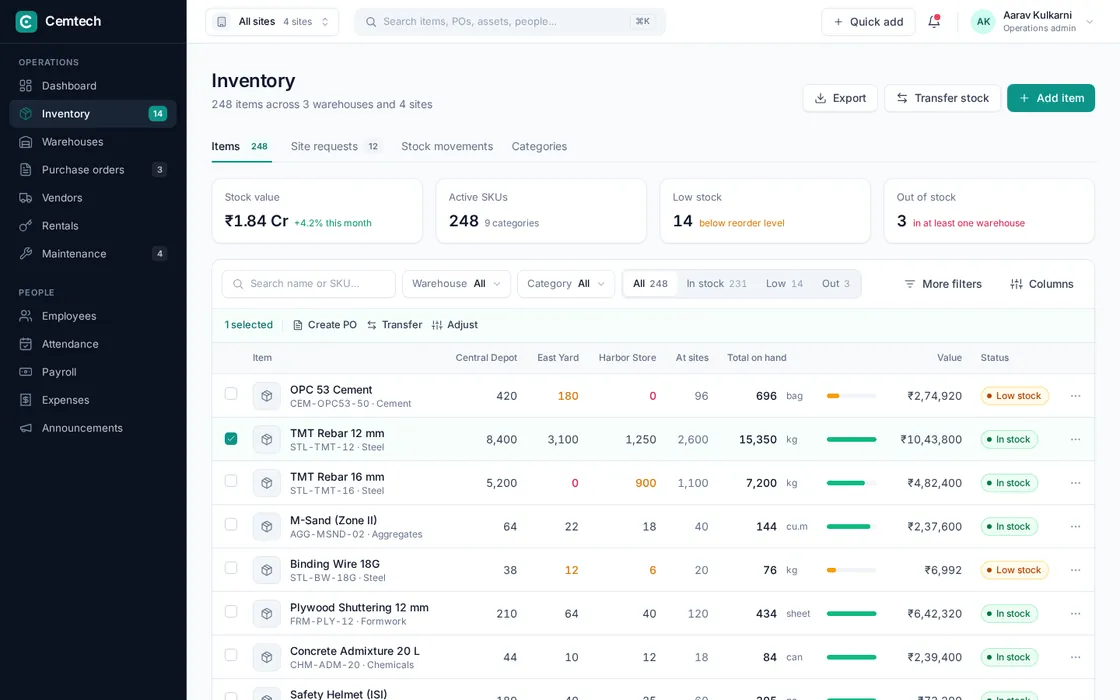Click Transfer stock button

click(942, 98)
